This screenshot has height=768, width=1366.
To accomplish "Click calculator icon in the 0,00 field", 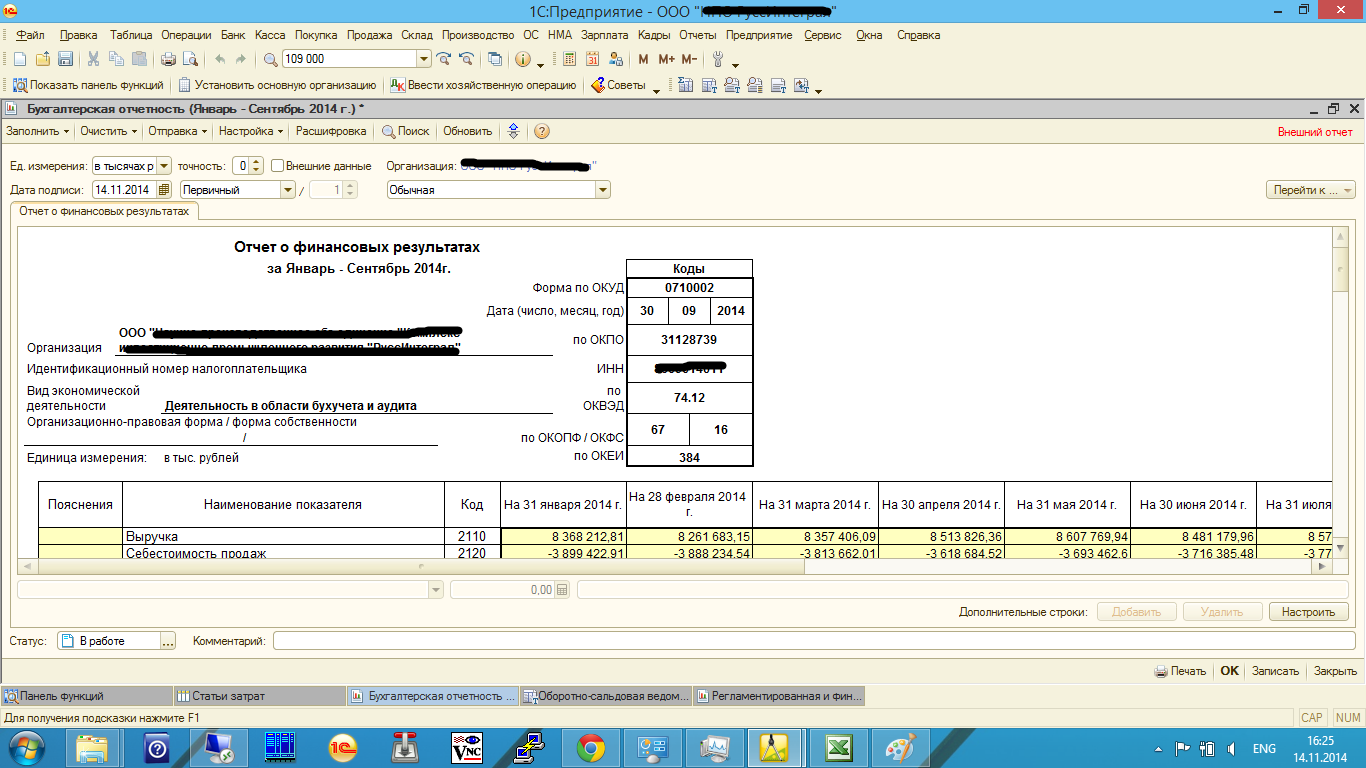I will pos(562,590).
